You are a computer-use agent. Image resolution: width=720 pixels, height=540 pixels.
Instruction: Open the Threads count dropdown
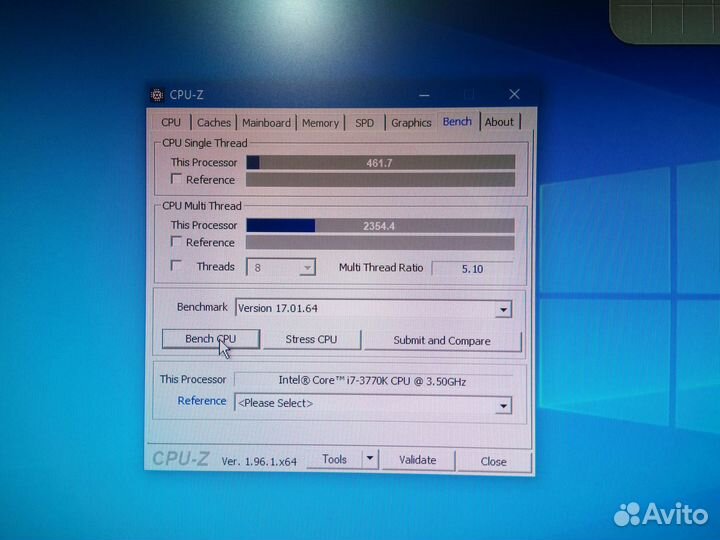[x=307, y=268]
